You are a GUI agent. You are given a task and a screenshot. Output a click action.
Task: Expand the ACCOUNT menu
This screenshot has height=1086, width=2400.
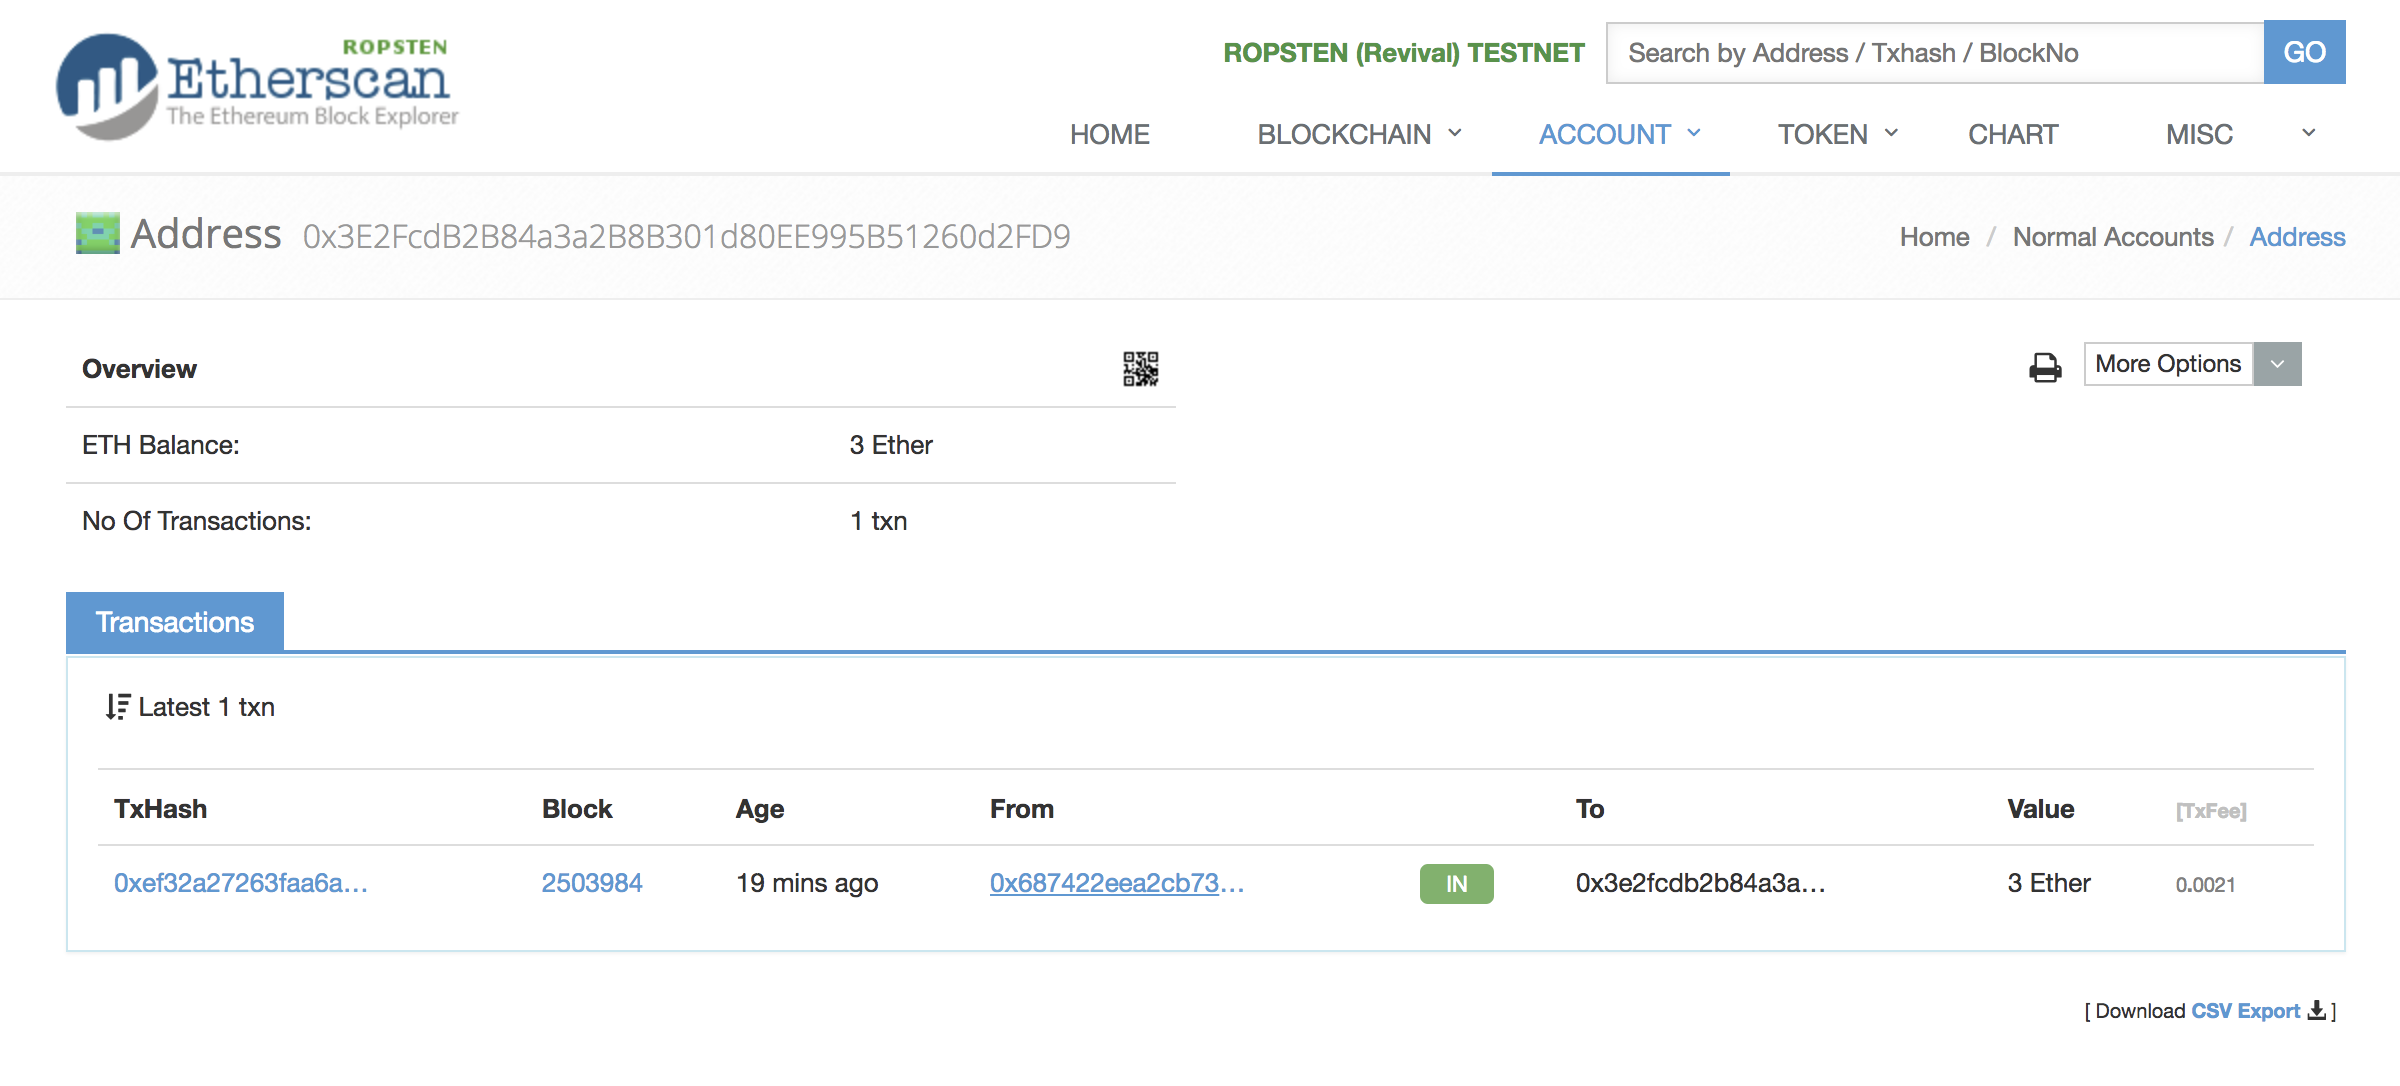coord(1620,134)
